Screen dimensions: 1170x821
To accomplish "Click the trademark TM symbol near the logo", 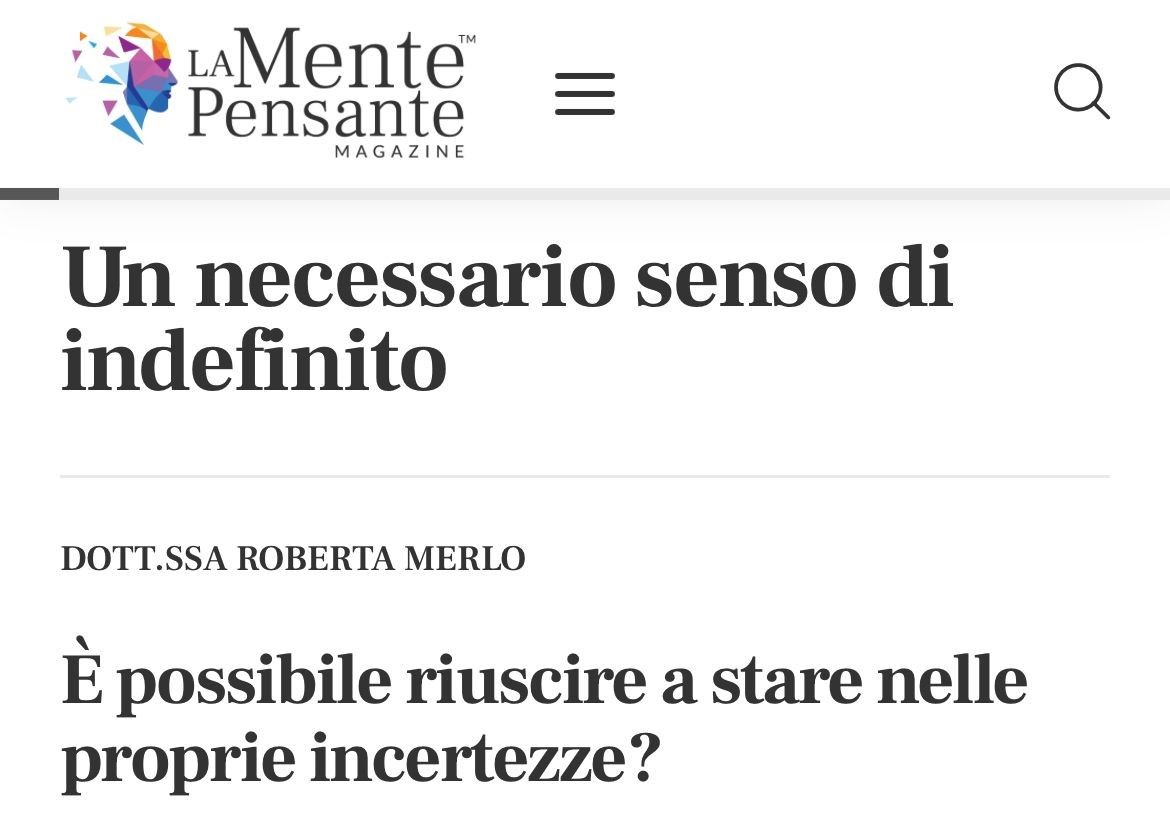I will pos(466,39).
